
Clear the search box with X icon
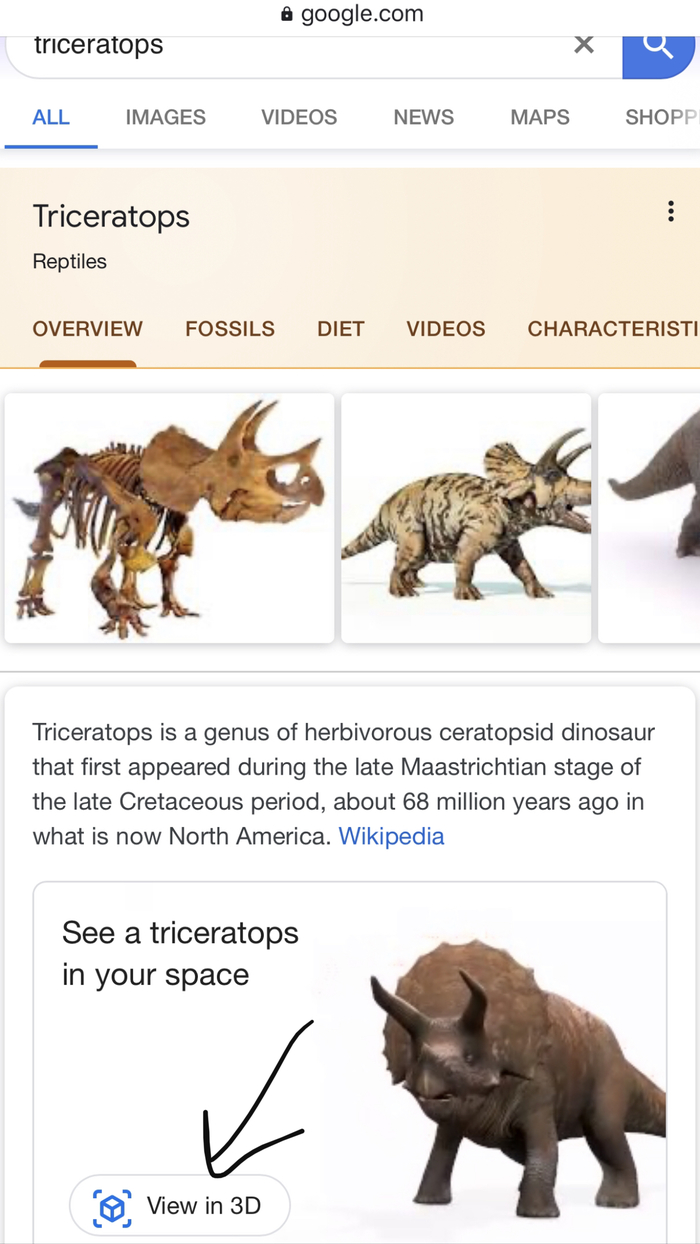[584, 44]
